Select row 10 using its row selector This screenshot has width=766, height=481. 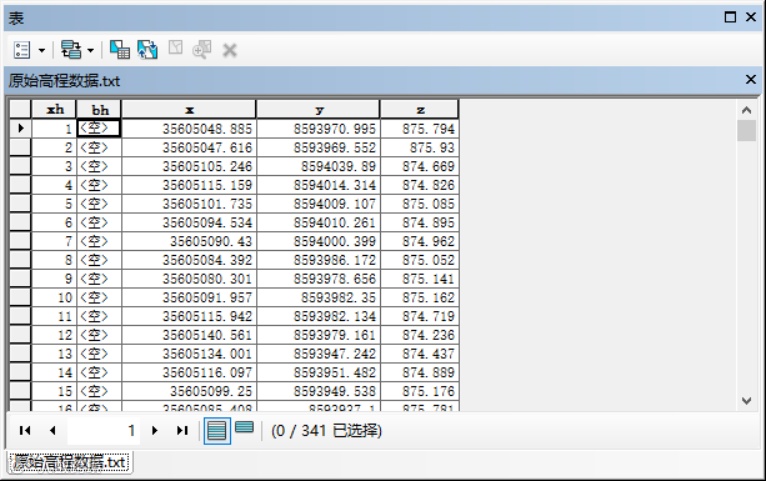(x=21, y=297)
